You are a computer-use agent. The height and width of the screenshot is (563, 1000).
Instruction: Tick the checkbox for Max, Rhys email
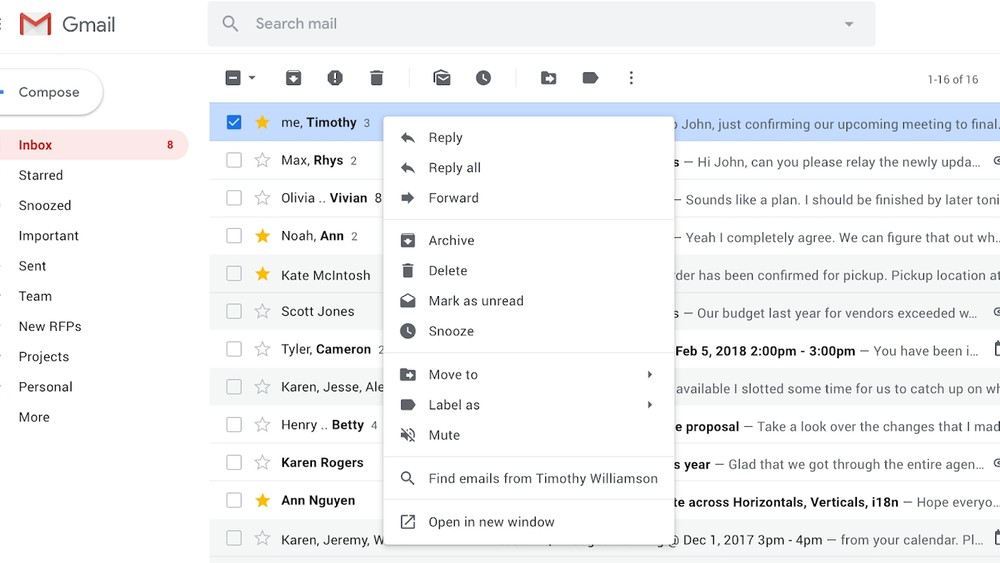234,160
